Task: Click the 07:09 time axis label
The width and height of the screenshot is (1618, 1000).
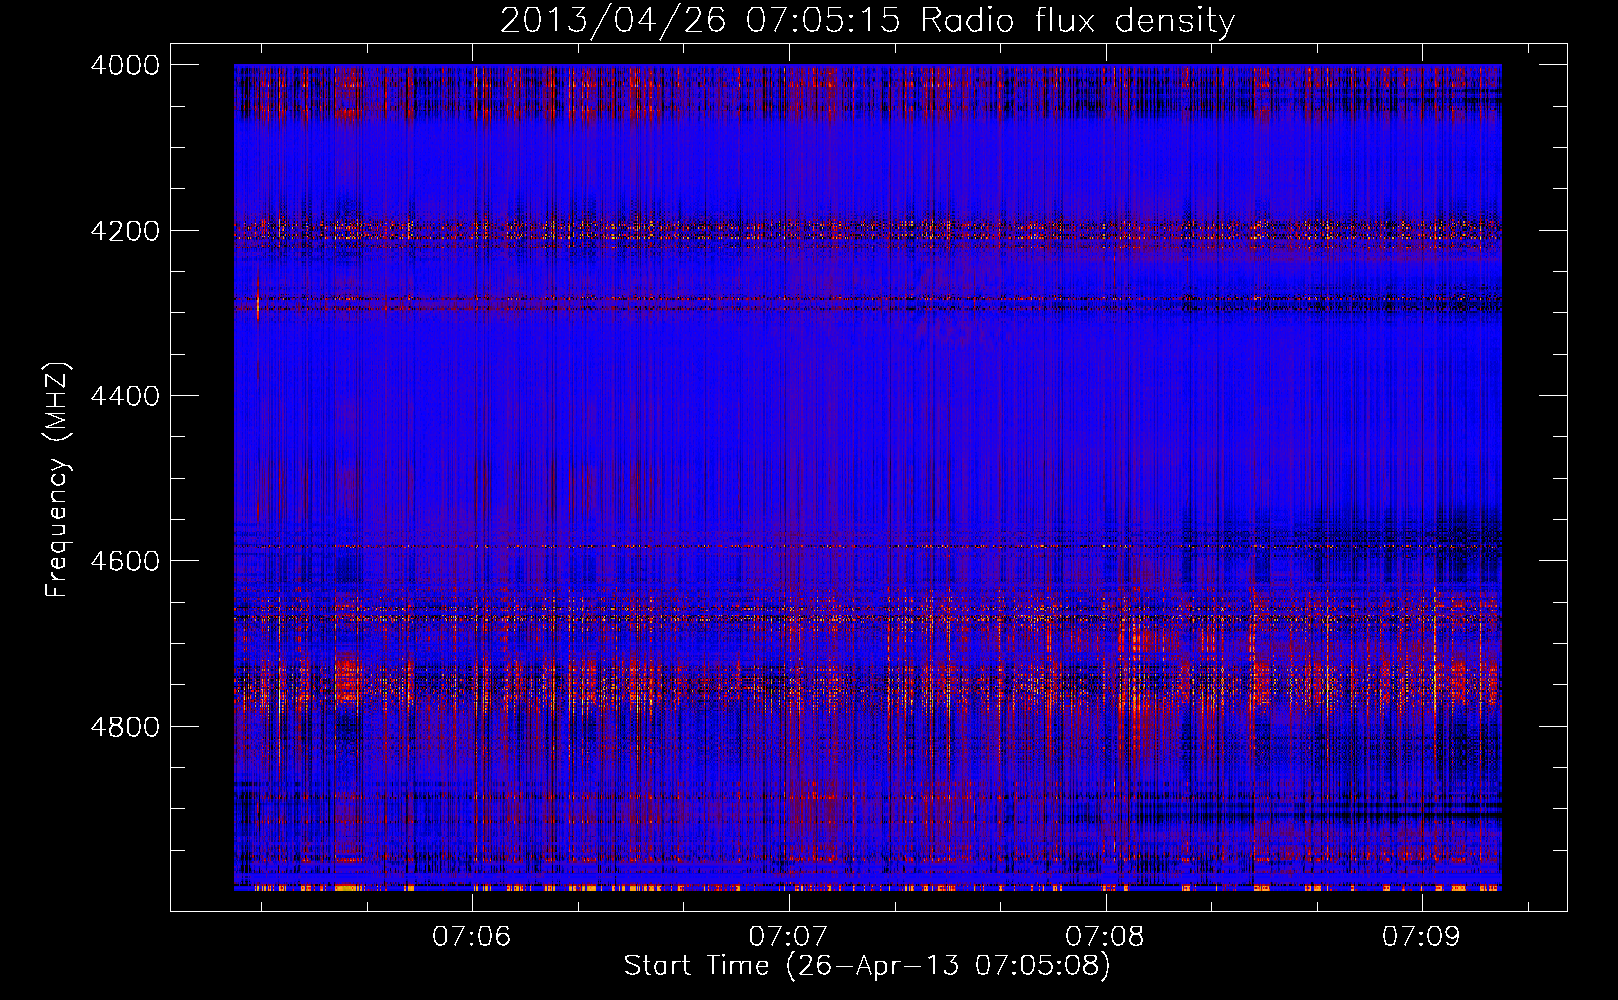Action: pos(1421,936)
